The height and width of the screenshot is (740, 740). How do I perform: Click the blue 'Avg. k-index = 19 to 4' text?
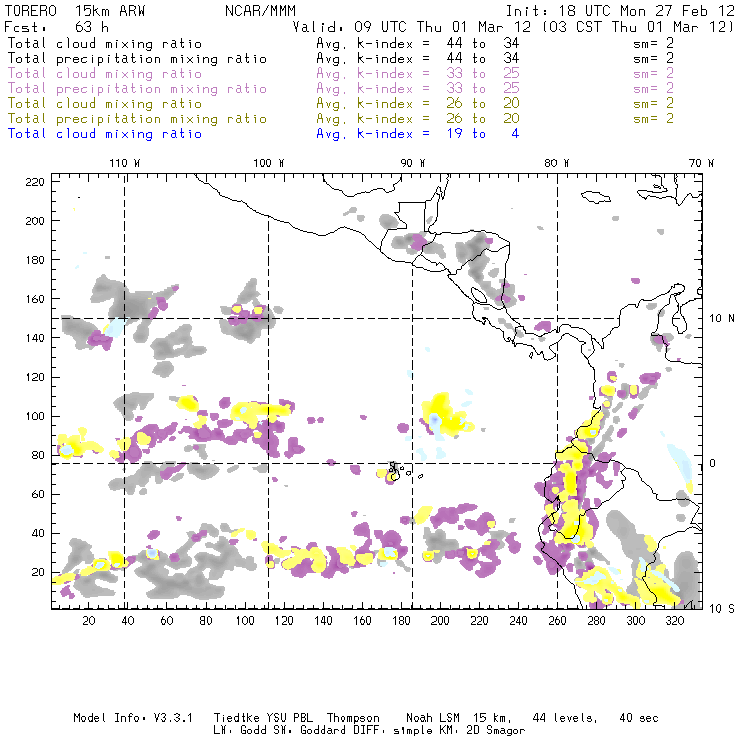point(418,134)
